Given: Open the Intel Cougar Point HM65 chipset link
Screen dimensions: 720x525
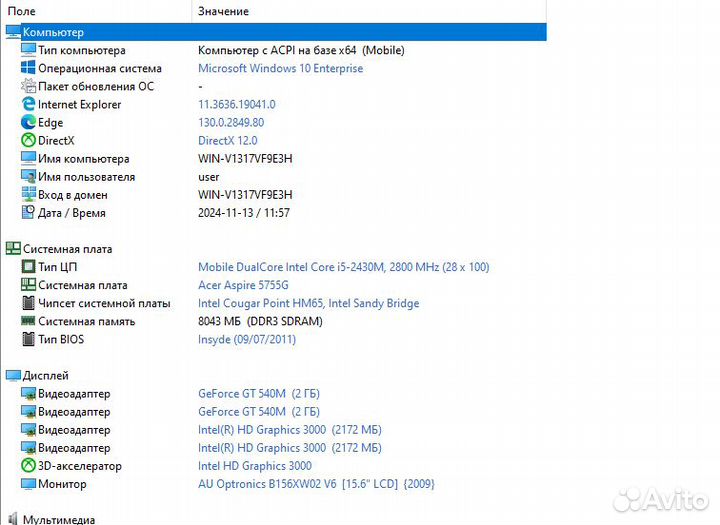Looking at the screenshot, I should click(x=308, y=303).
